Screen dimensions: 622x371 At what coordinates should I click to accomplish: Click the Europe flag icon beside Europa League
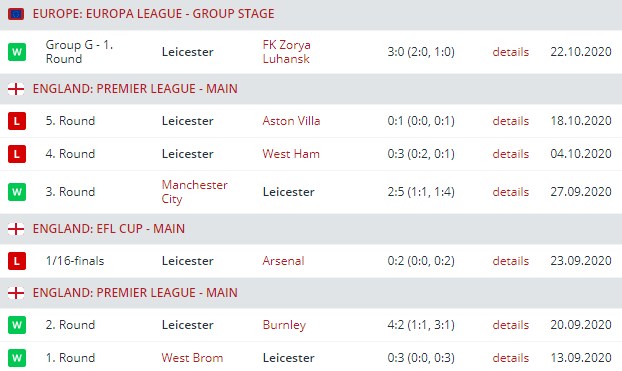click(16, 14)
